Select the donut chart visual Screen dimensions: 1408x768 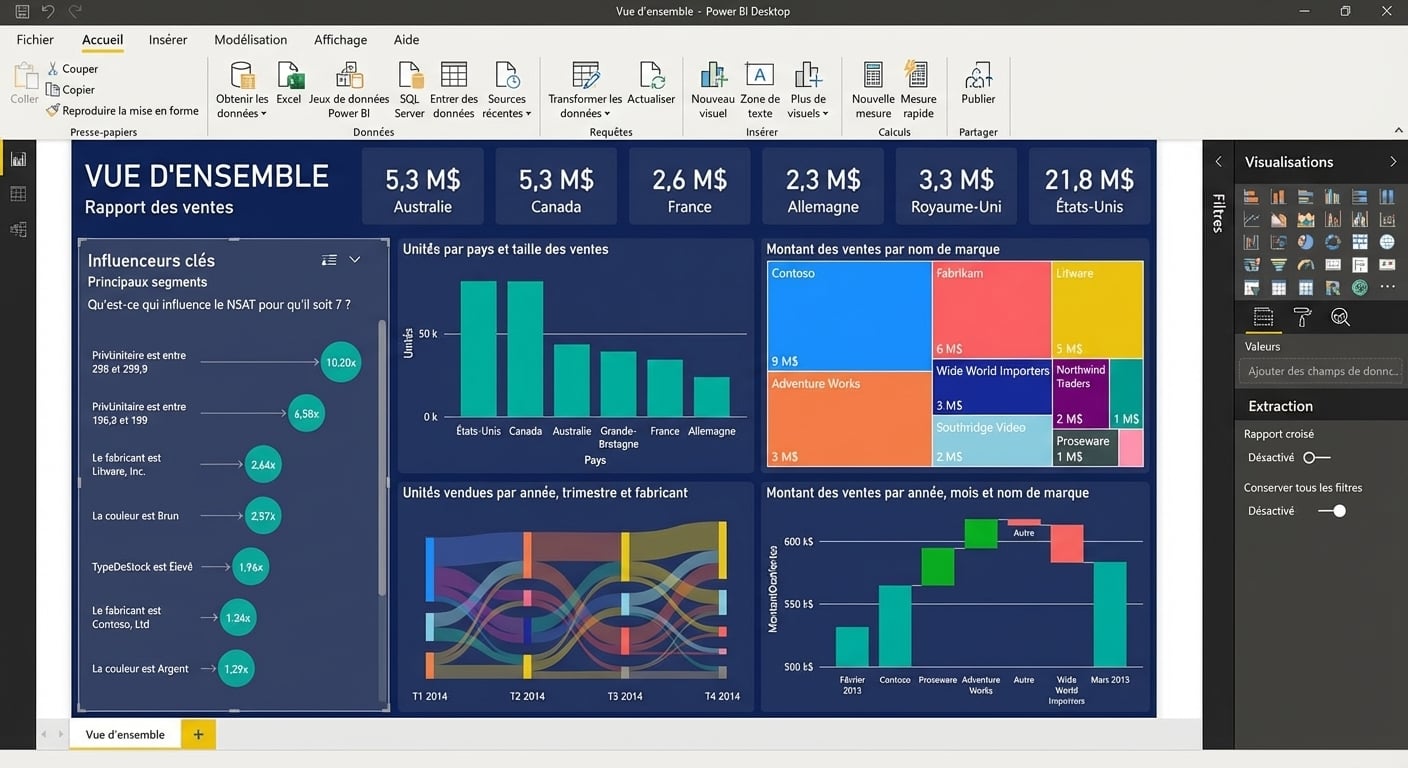coord(1333,242)
